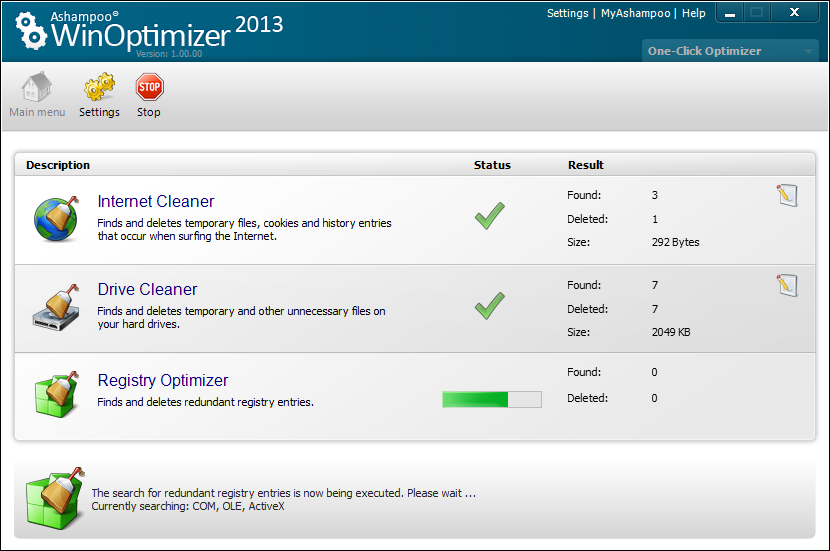
Task: Expand the One-Click Optimizer dropdown
Action: (x=730, y=51)
